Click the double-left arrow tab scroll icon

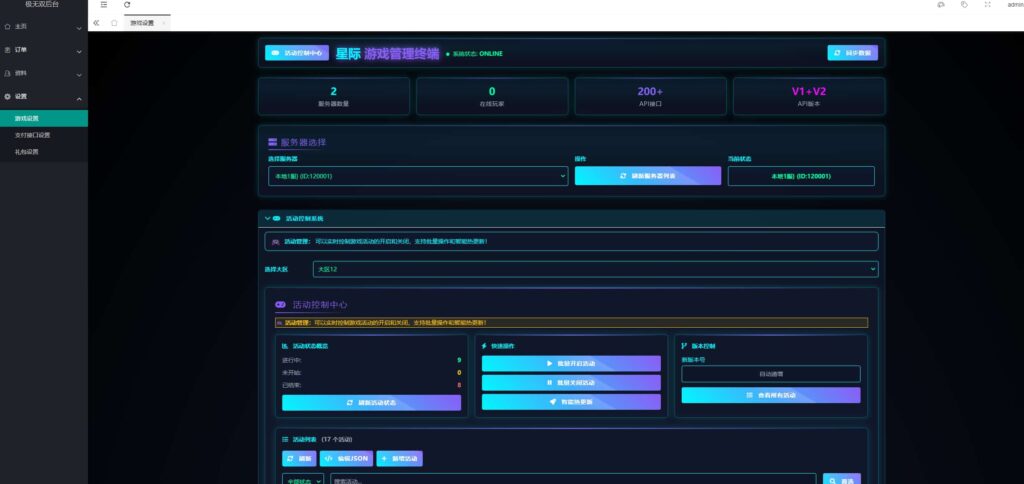coord(96,22)
